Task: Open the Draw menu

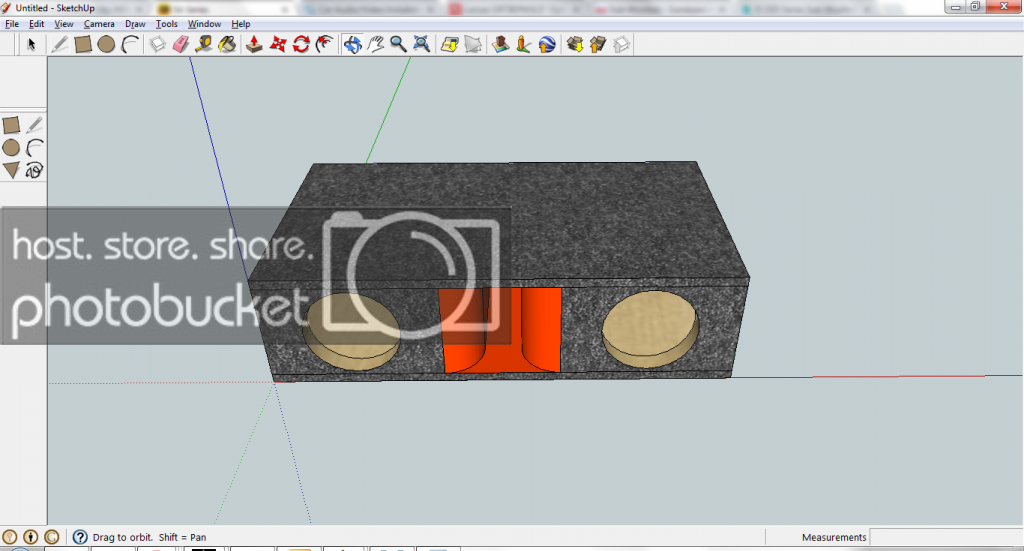Action: (135, 24)
